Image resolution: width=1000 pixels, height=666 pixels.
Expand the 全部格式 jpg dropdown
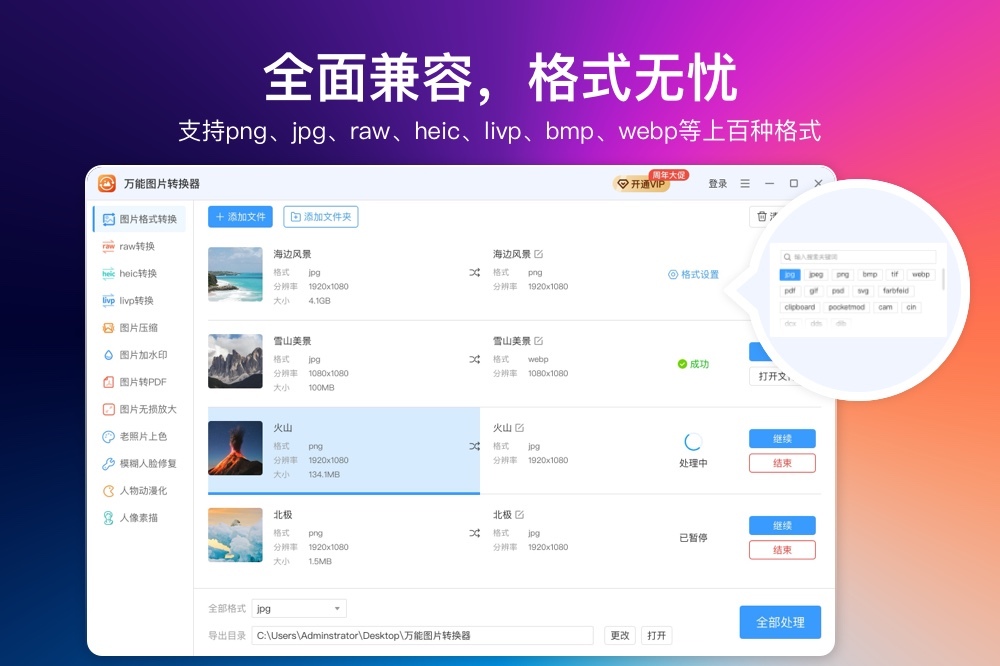click(x=299, y=609)
